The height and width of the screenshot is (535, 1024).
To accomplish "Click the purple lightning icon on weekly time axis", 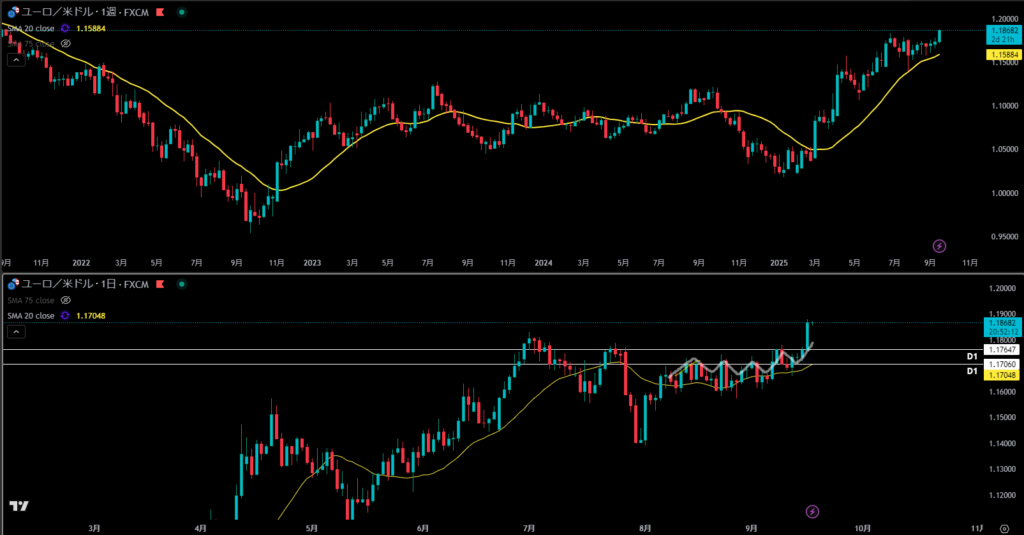I will pos(939,245).
